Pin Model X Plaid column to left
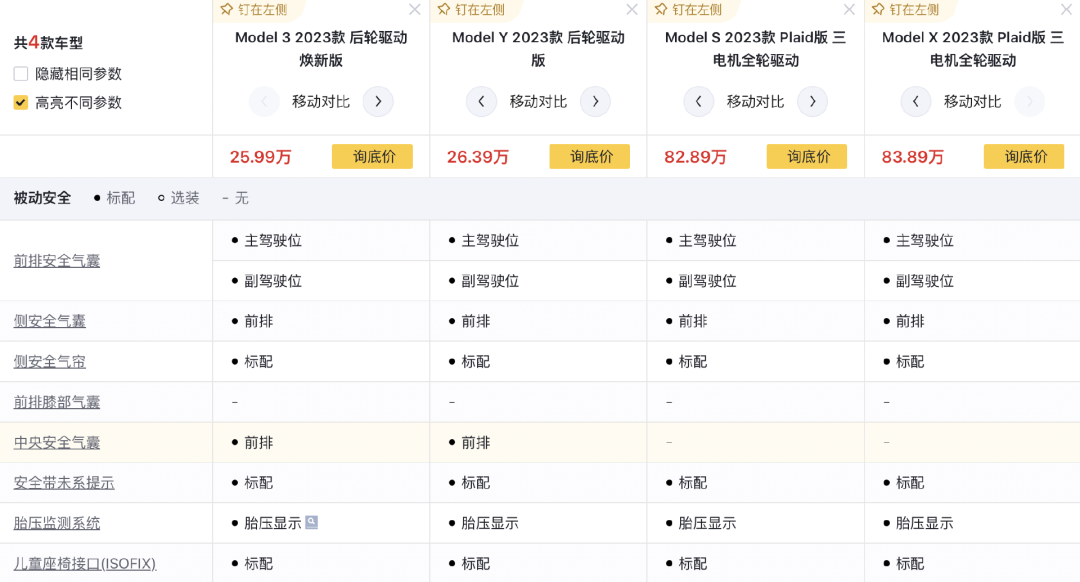 (904, 10)
